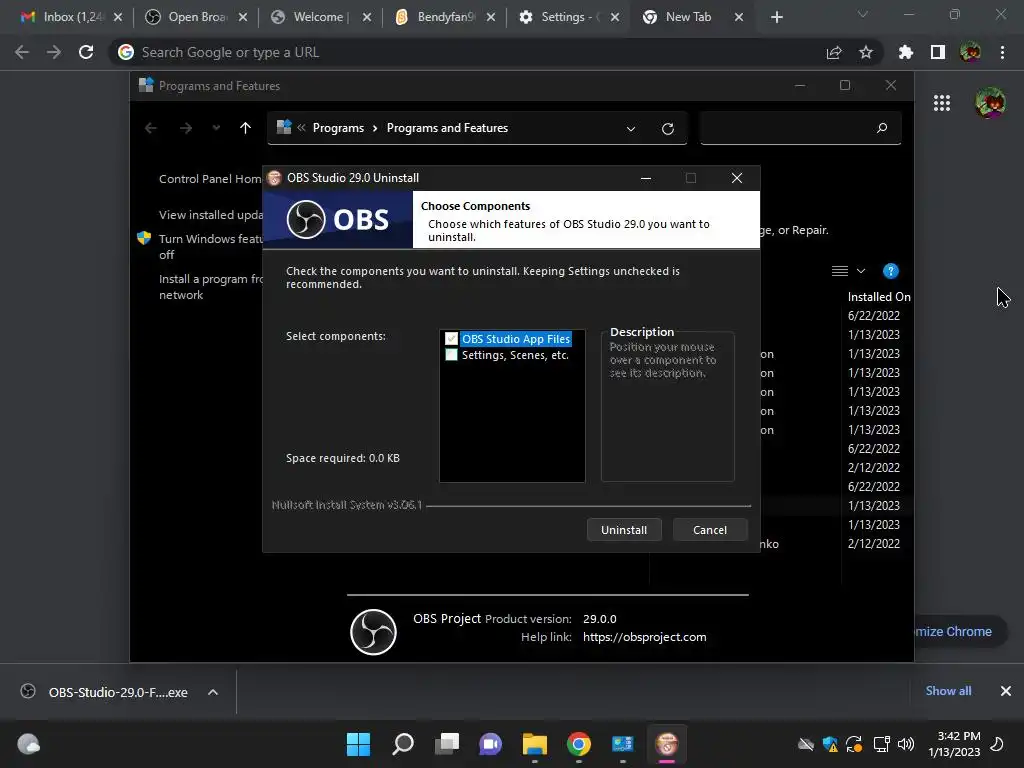Reload the Chrome page
1024x768 pixels.
[86, 52]
